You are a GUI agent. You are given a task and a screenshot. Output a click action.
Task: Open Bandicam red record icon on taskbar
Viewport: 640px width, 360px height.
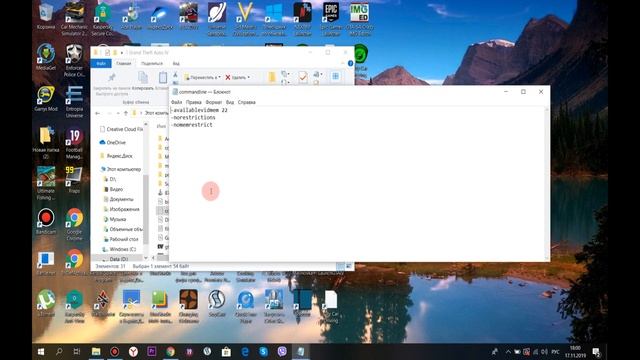click(115, 351)
